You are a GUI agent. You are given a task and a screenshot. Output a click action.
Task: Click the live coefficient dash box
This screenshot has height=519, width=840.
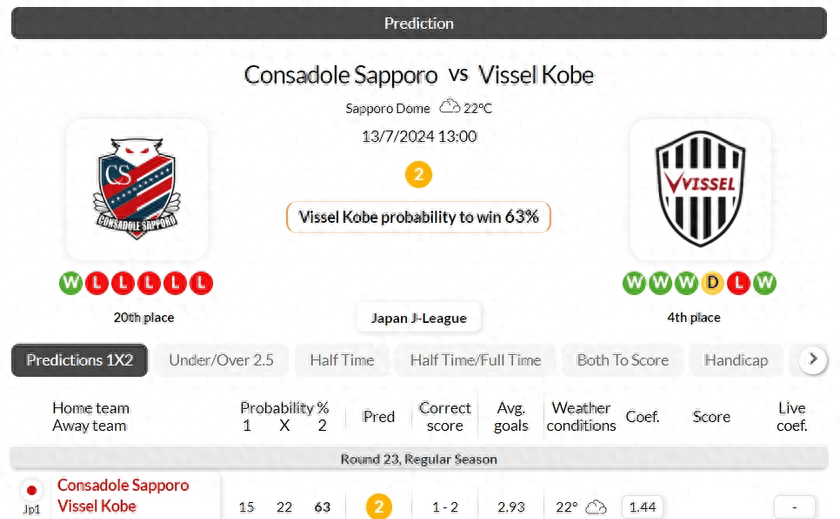792,507
